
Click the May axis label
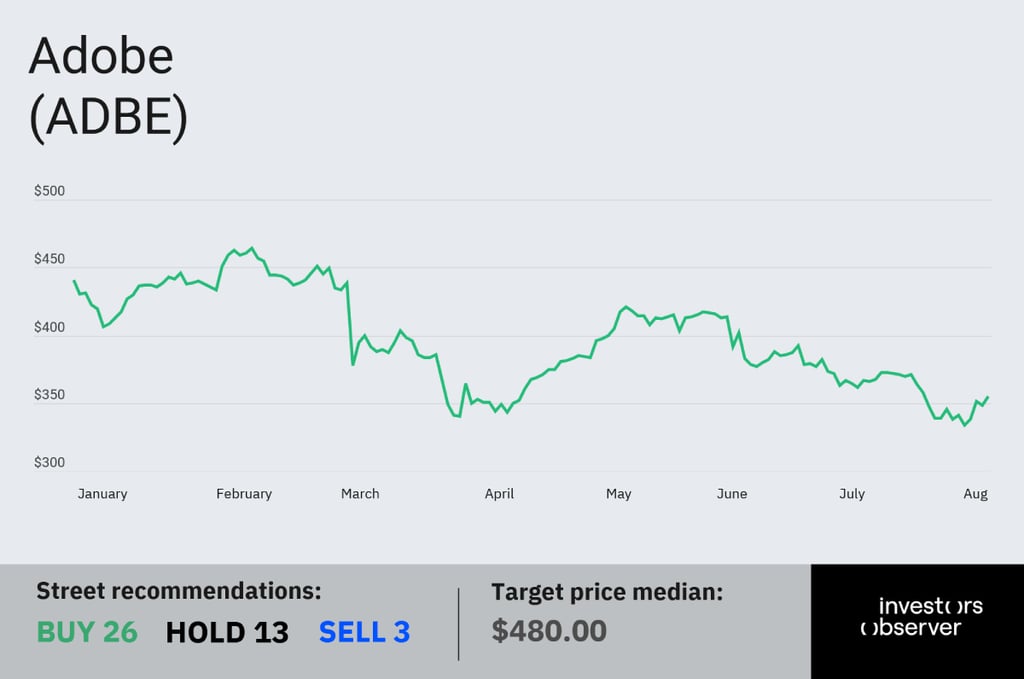(x=618, y=494)
